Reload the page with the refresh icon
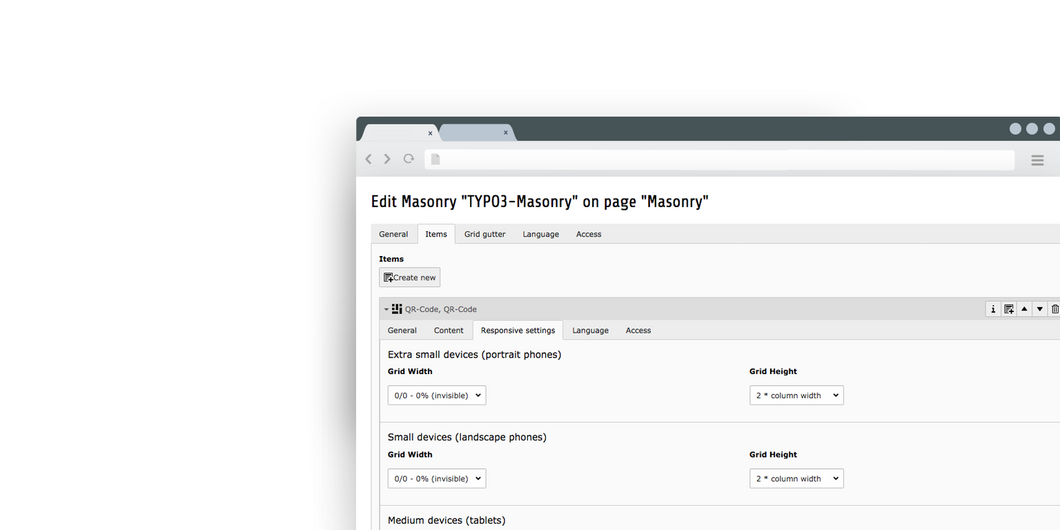The width and height of the screenshot is (1060, 530). 409,159
